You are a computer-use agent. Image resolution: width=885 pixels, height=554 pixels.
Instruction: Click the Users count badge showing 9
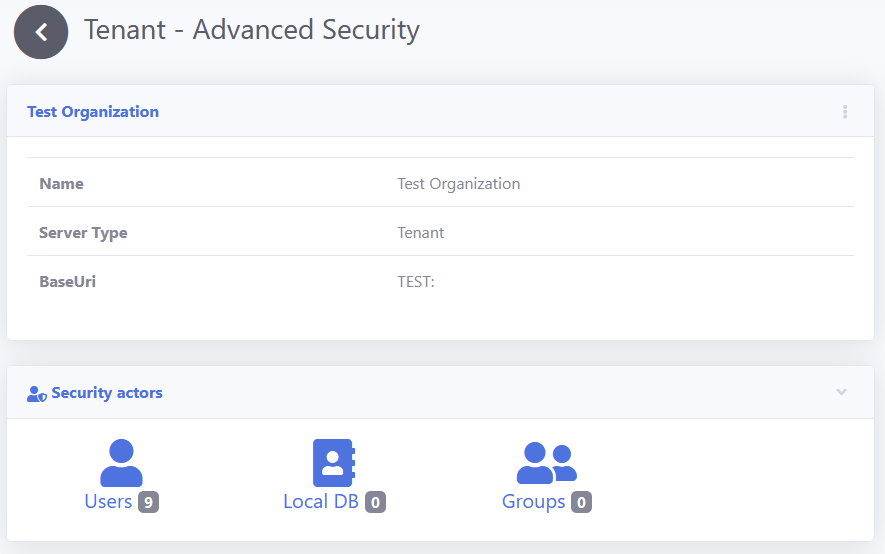click(148, 503)
